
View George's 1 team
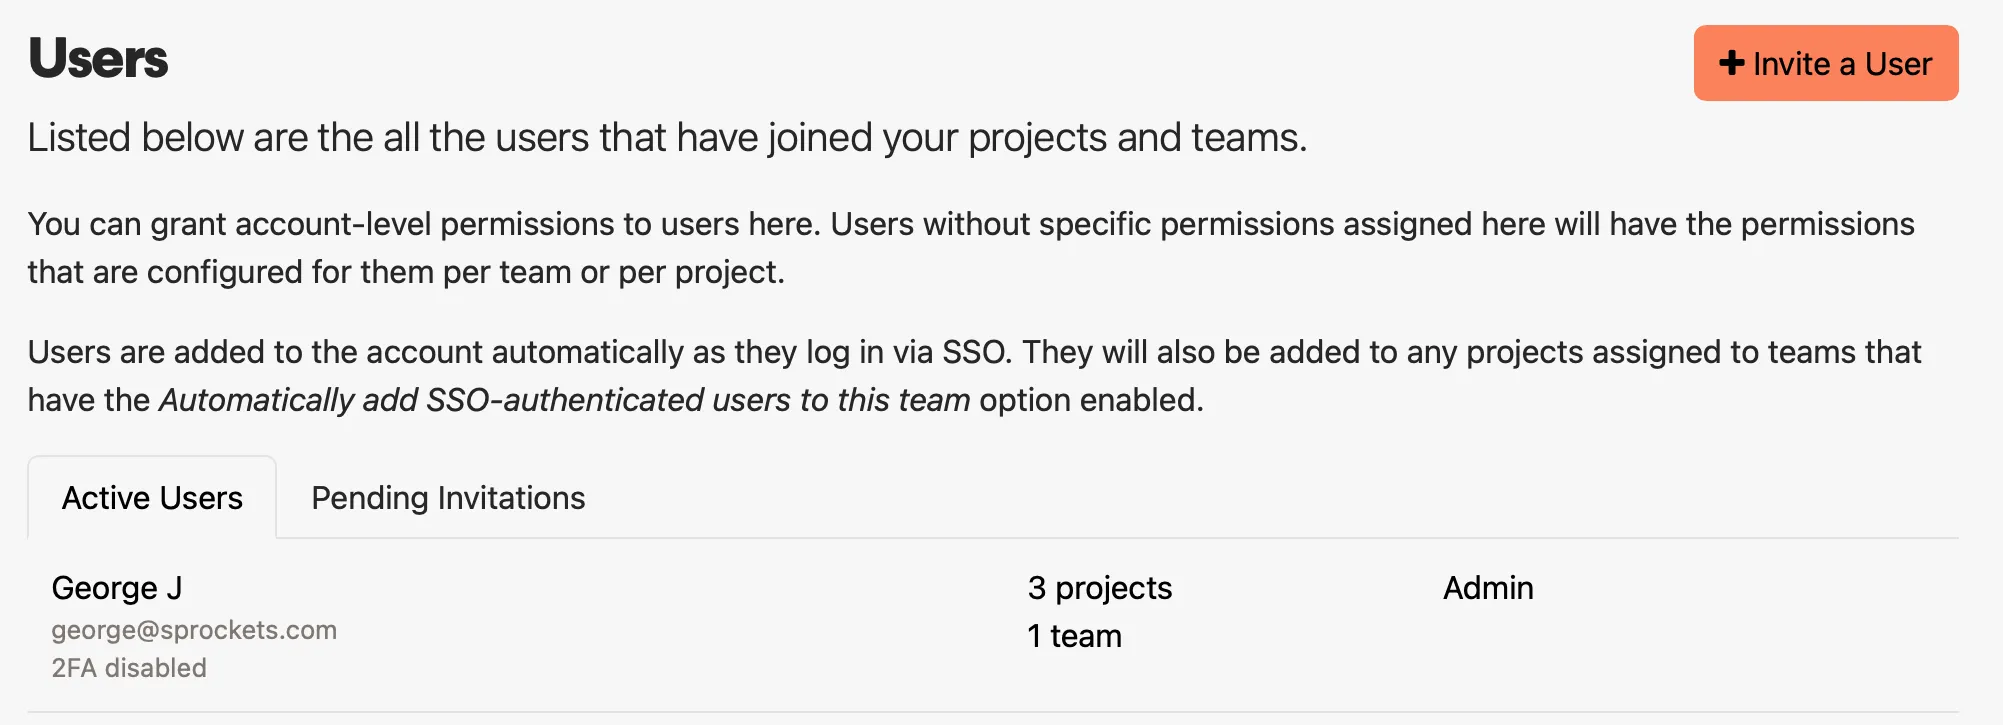point(1074,636)
